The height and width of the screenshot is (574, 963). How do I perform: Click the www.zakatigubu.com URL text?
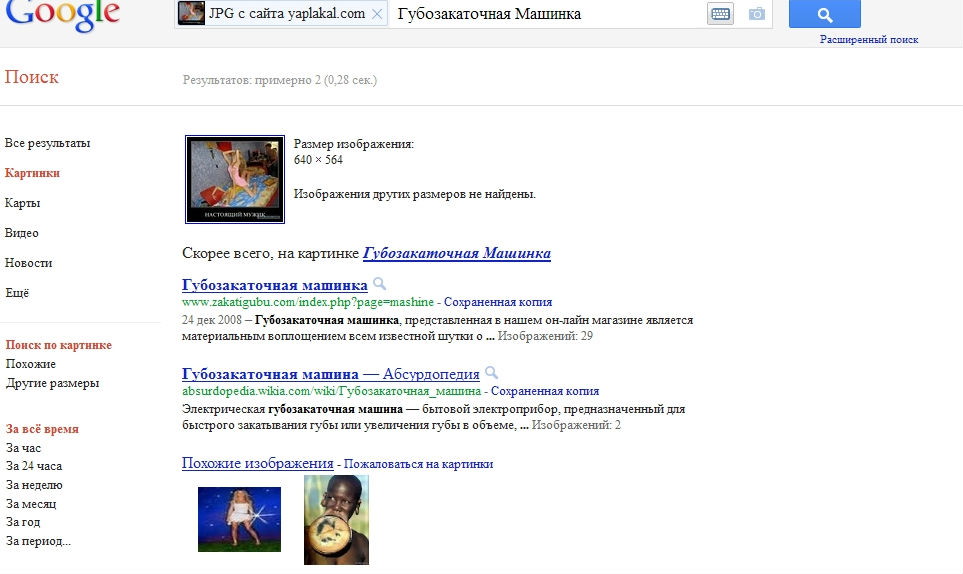(x=308, y=302)
